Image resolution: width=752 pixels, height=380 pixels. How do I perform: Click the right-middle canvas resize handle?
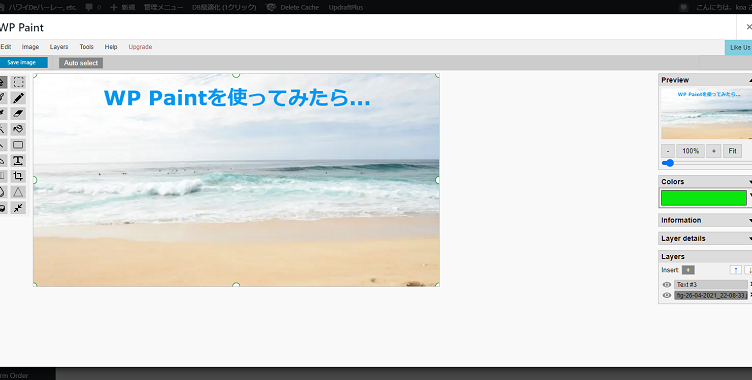[x=438, y=180]
